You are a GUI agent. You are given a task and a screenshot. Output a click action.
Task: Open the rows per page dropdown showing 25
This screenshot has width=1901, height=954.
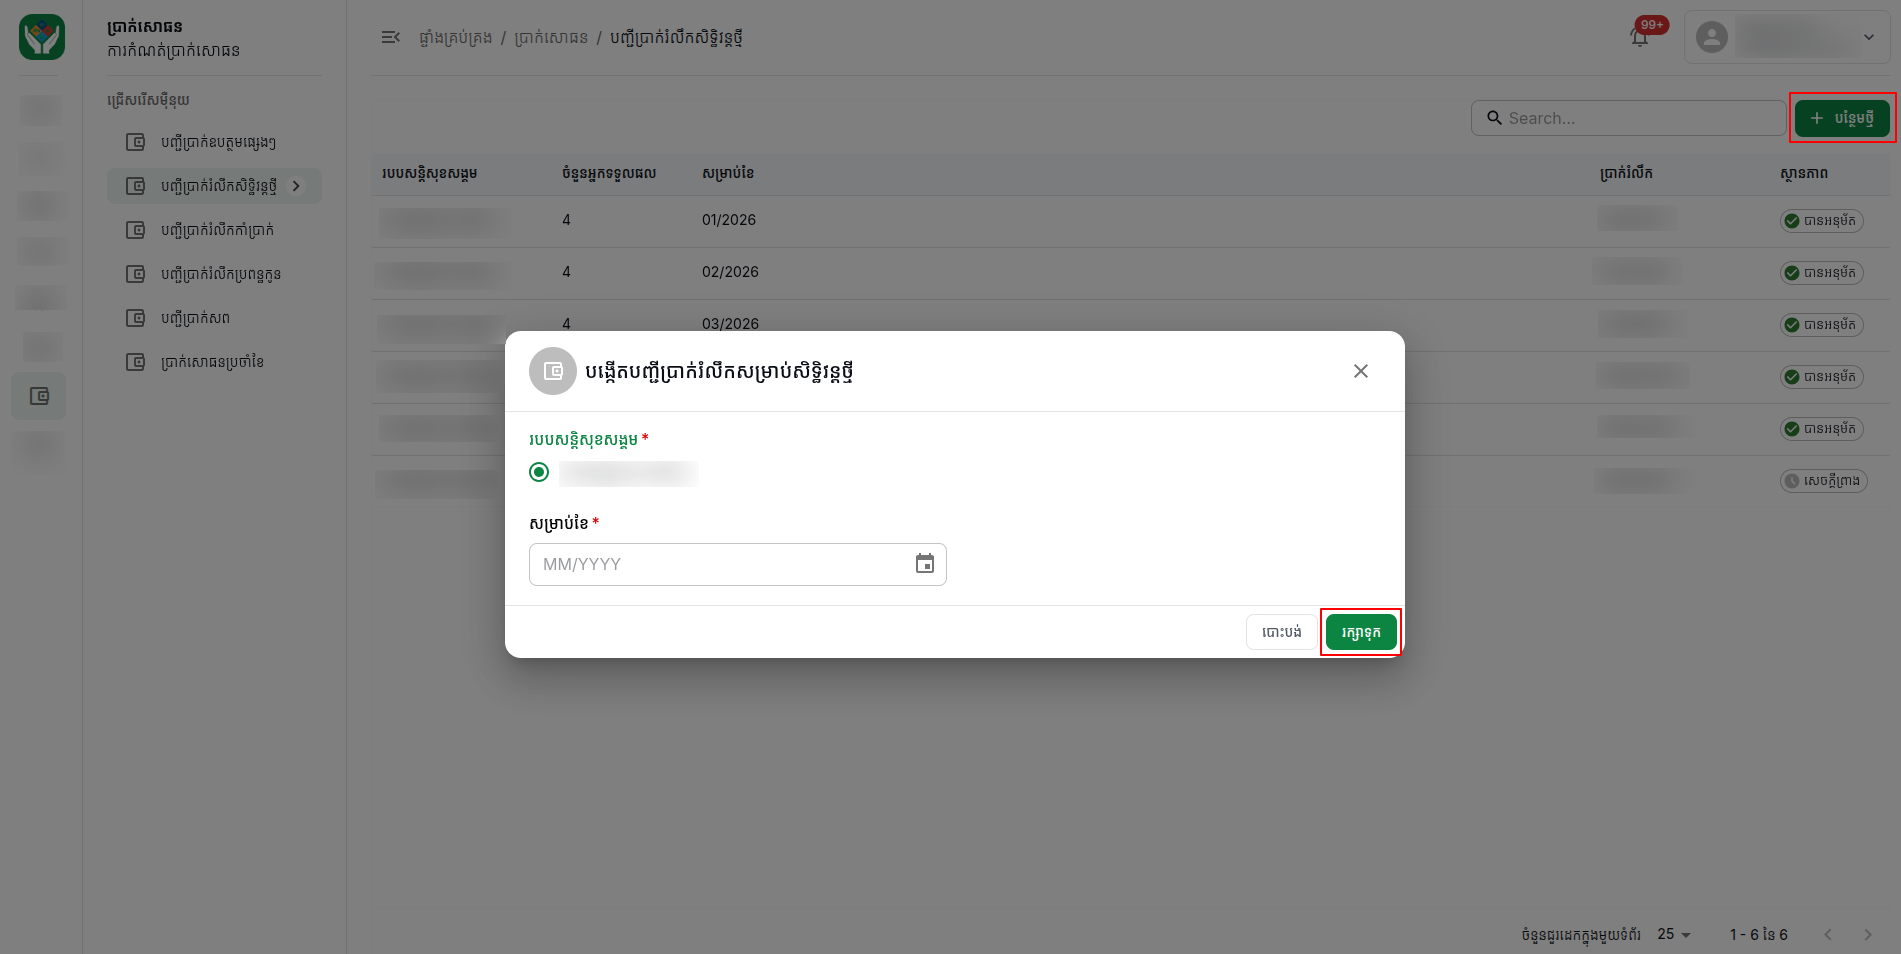click(1673, 934)
